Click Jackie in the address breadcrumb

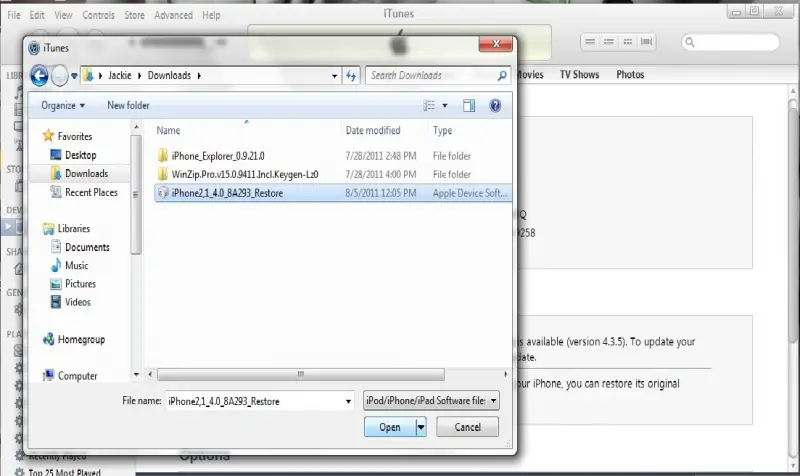point(119,76)
